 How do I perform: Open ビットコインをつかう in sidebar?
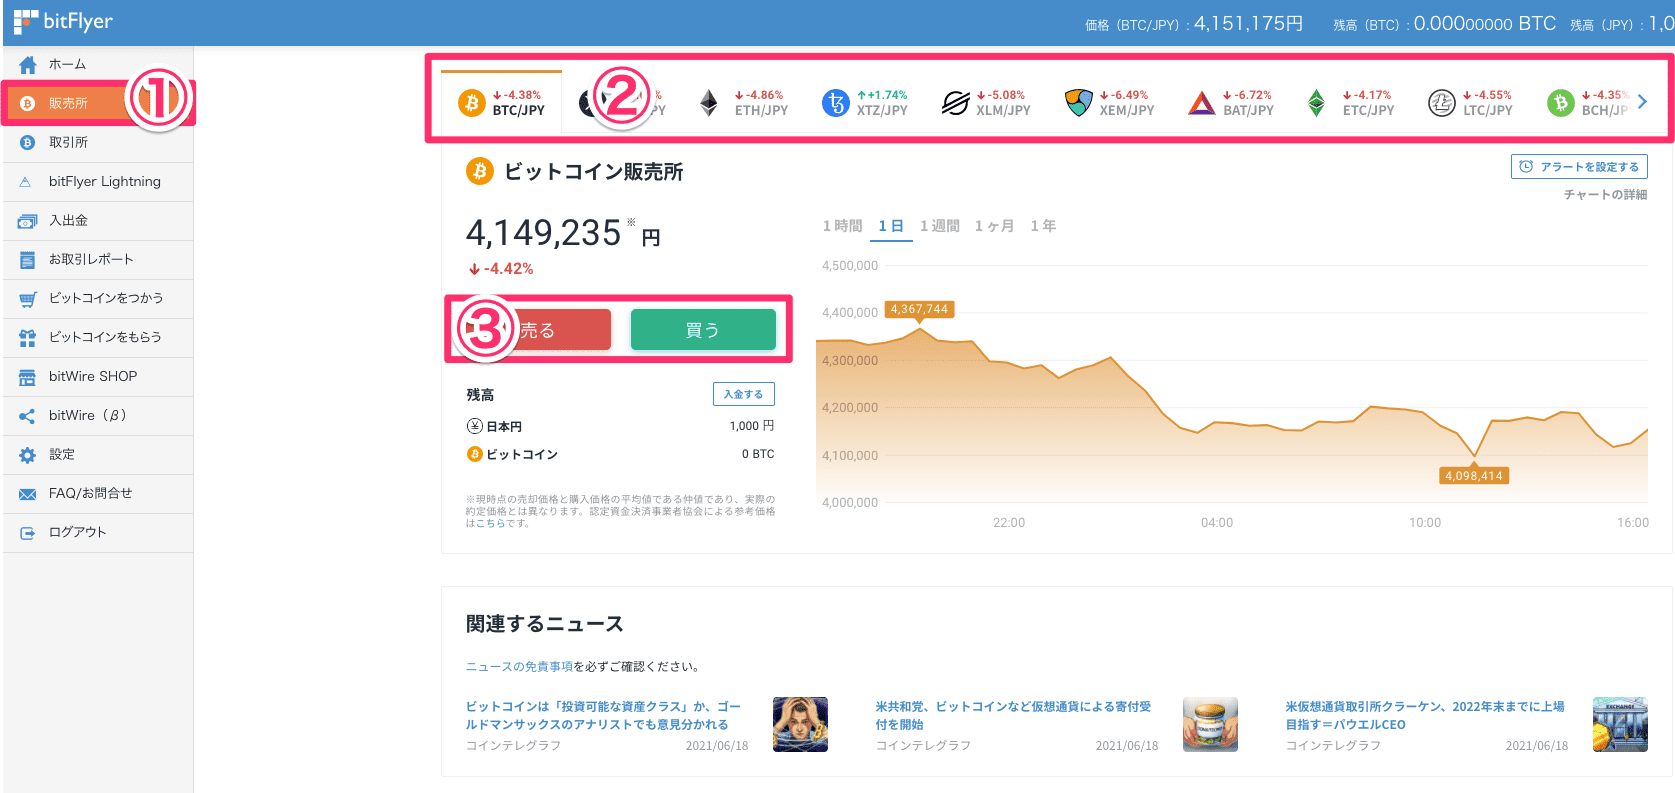[x=98, y=298]
